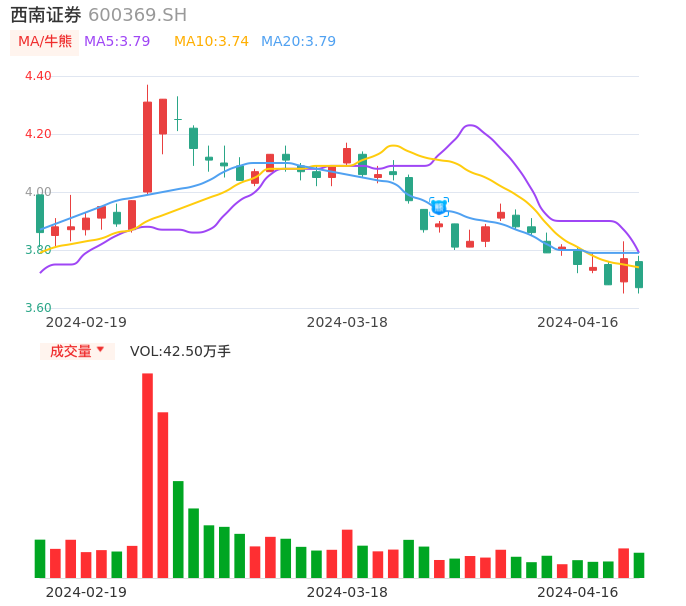Click the 3.60 price axis label
686x606 pixels.
click(38, 308)
